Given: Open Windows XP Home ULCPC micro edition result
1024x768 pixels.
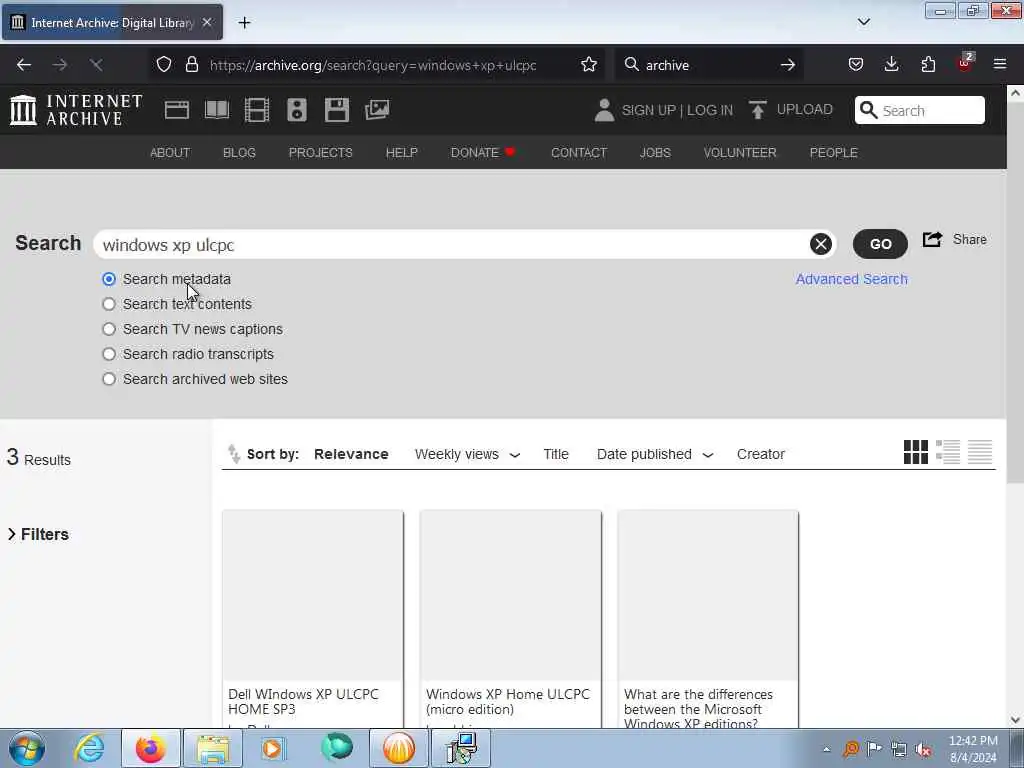Looking at the screenshot, I should [x=511, y=618].
